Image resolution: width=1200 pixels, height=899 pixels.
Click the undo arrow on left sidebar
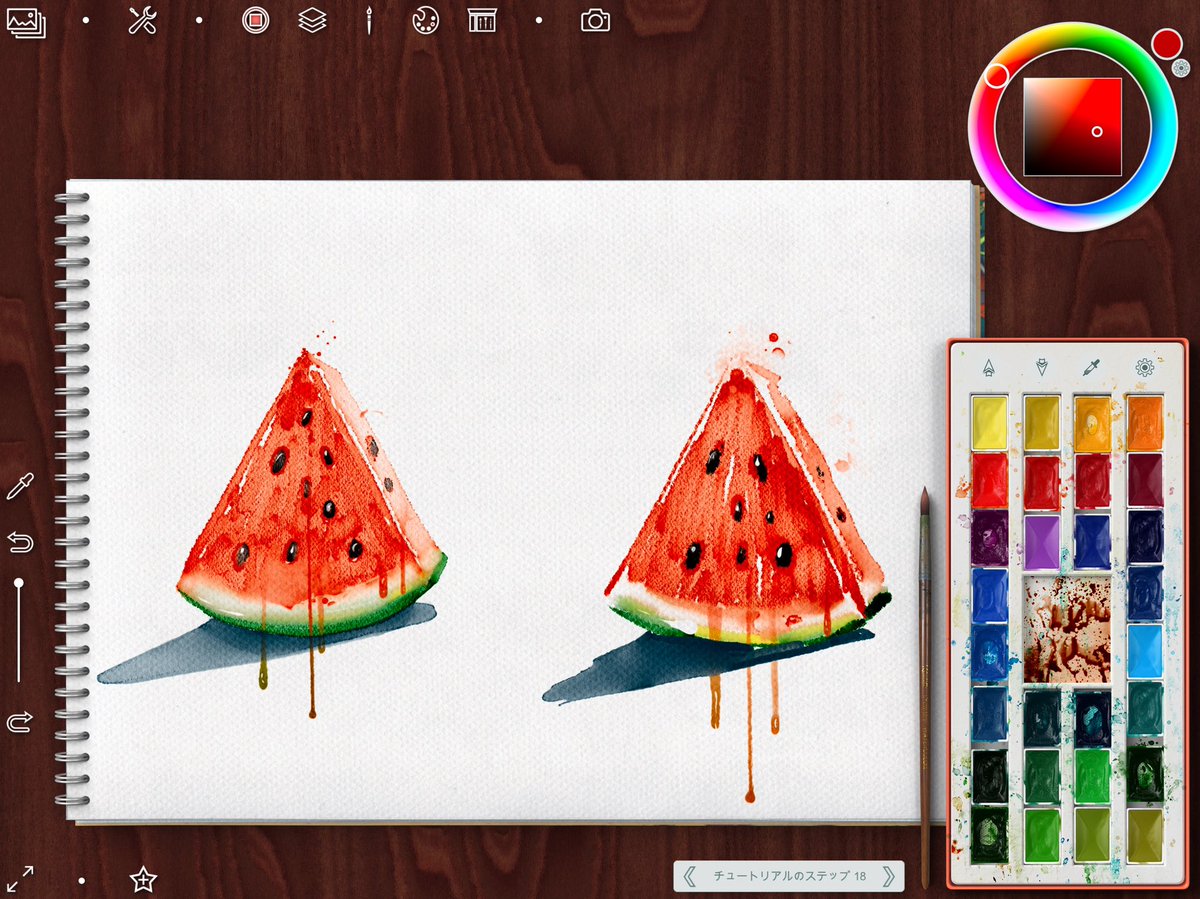[x=19, y=543]
